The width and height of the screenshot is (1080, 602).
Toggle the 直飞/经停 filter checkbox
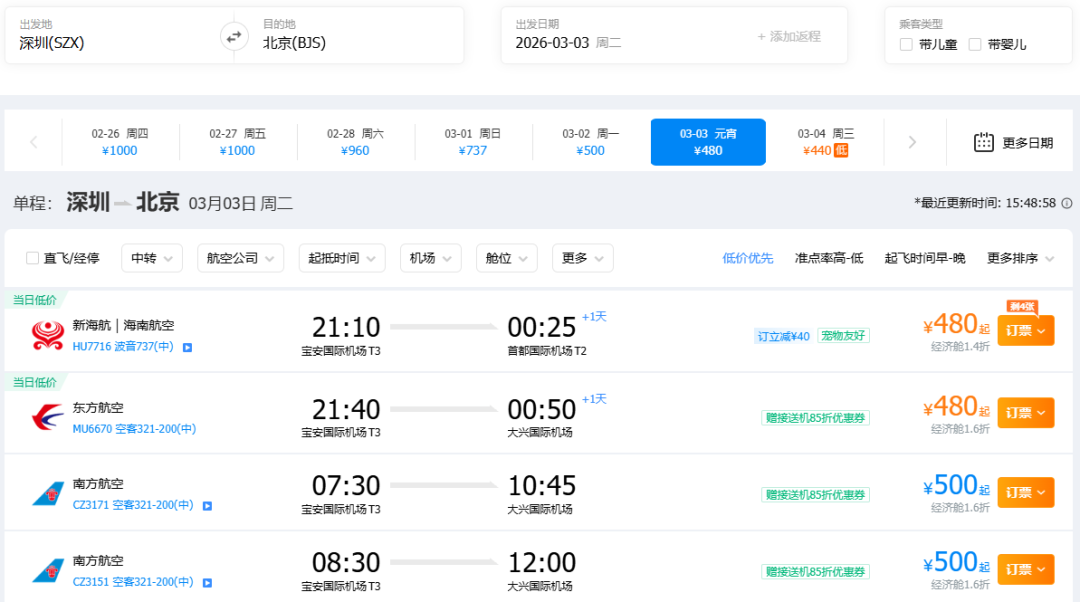pos(33,258)
